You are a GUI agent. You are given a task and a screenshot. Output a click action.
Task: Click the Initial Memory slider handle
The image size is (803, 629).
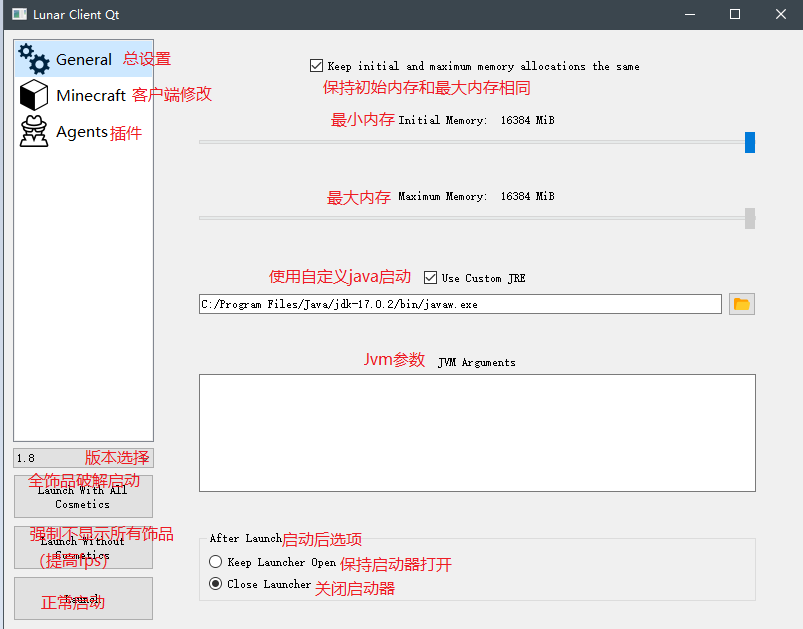[750, 142]
